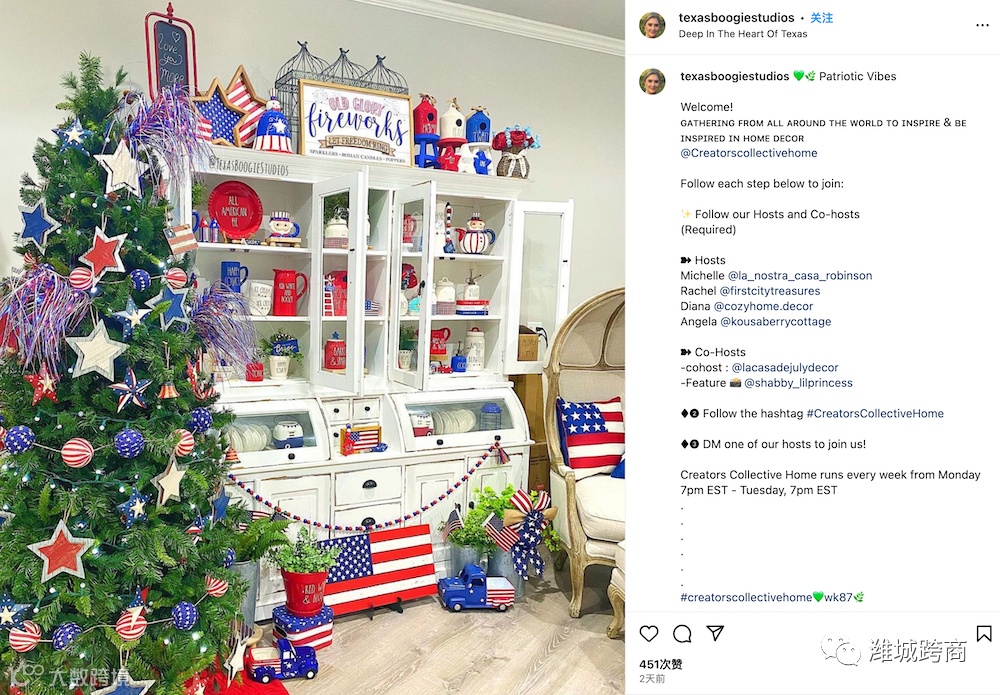Open the @Creatorscollectivehome mention
The height and width of the screenshot is (695, 1000).
point(749,153)
